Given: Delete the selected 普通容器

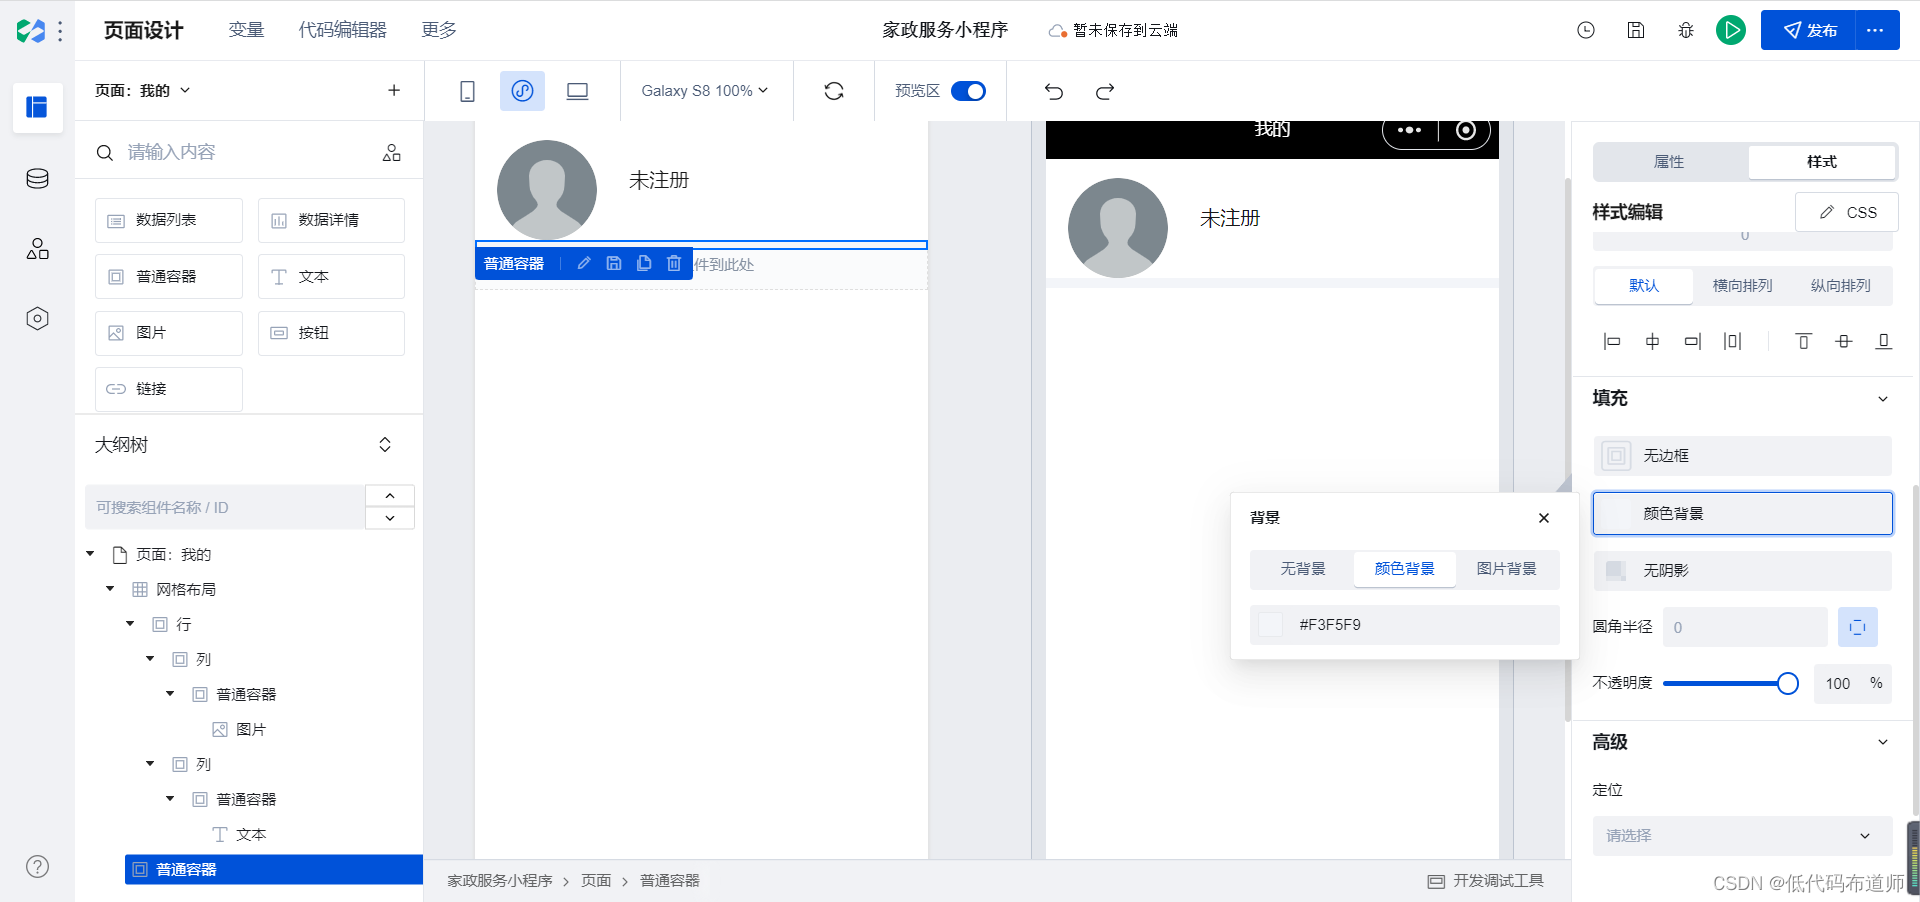Looking at the screenshot, I should tap(674, 263).
